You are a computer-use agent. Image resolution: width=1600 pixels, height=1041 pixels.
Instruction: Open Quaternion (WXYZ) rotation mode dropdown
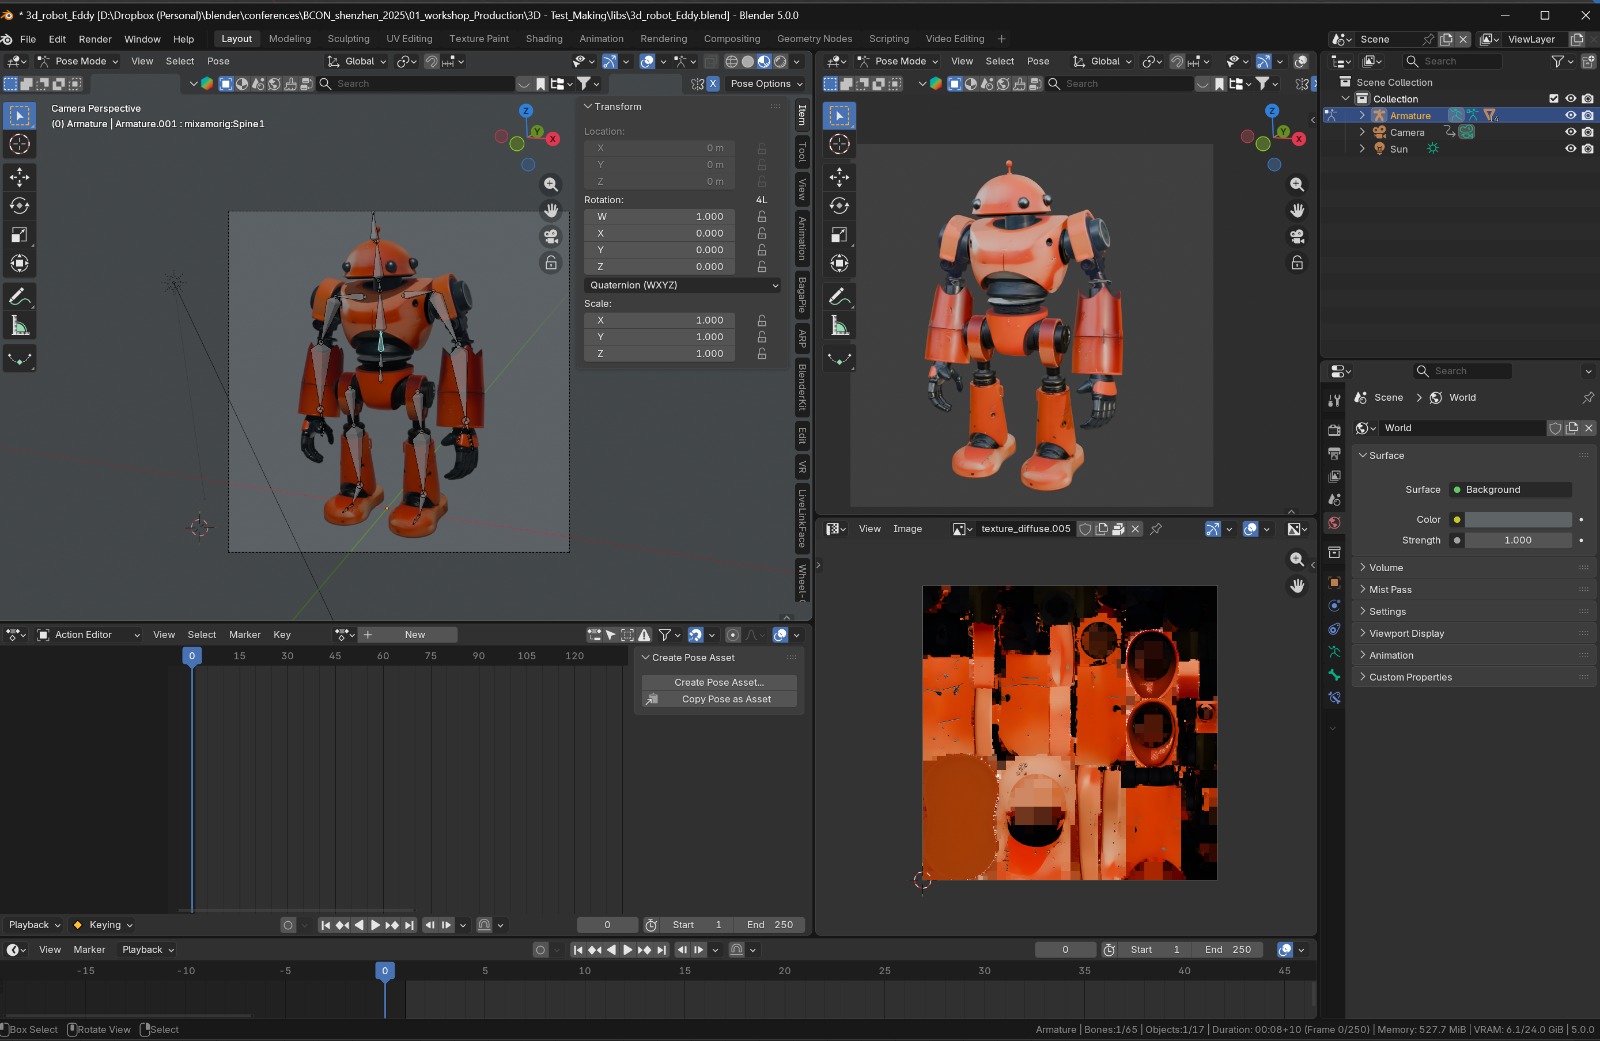[x=683, y=285]
